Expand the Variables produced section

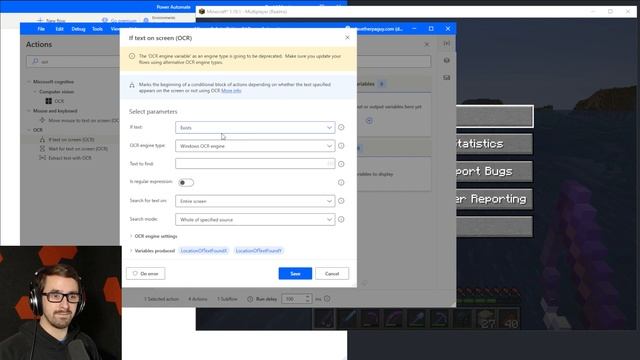152,251
